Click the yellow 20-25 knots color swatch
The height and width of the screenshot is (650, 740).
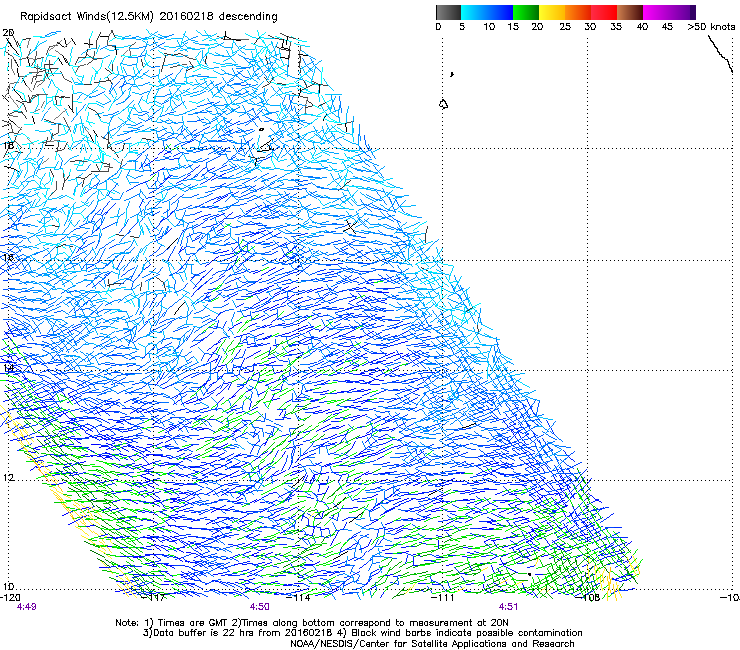tap(552, 12)
